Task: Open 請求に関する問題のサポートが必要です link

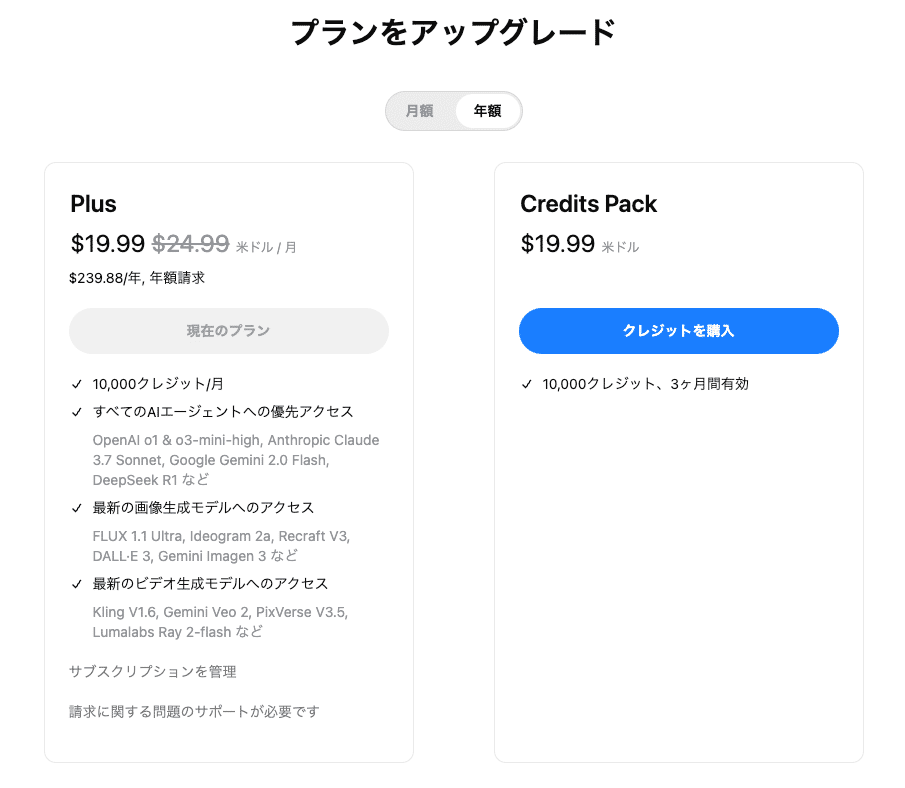Action: (194, 712)
